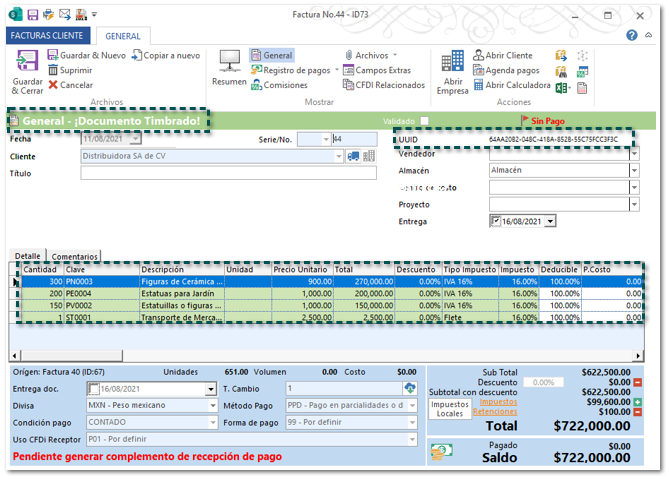This screenshot has height=479, width=669.
Task: Open the FACTURAS CLIENTE ribbon tab
Action: click(48, 35)
